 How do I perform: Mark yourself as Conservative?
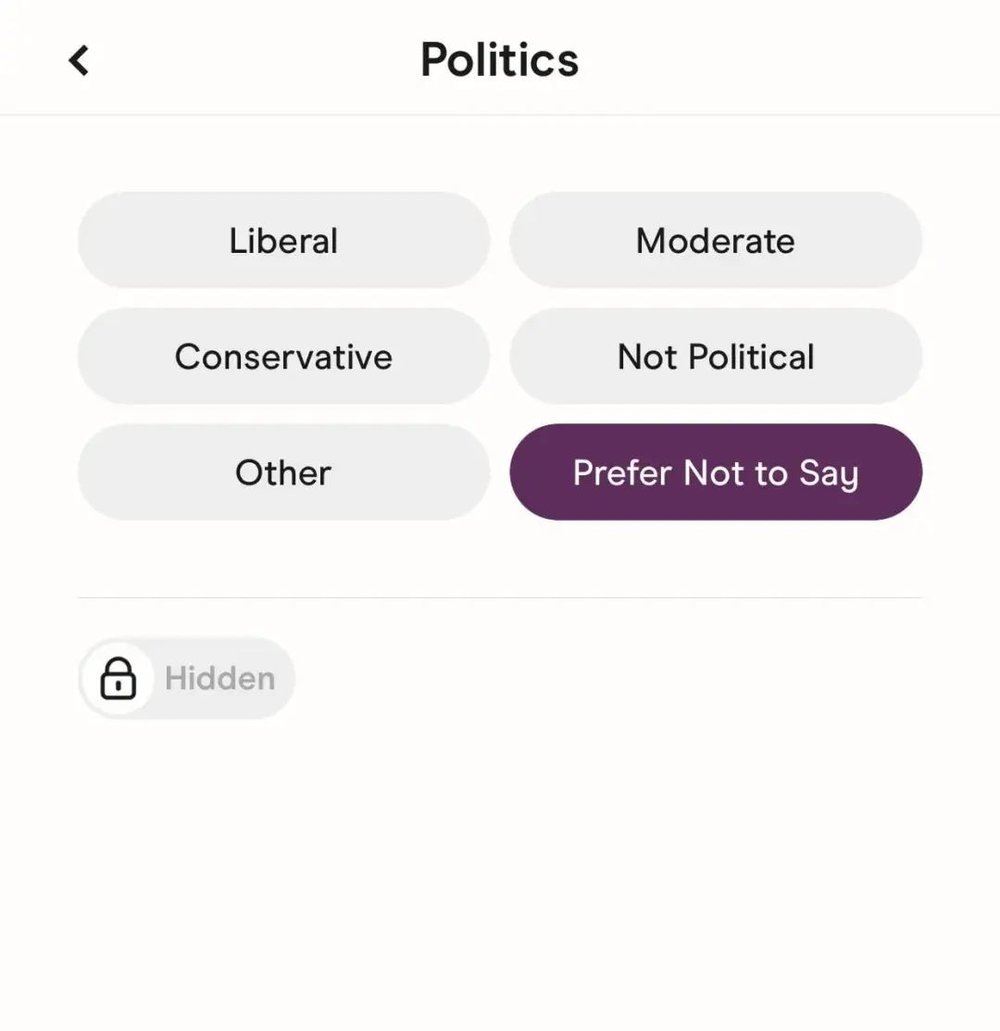(x=284, y=357)
